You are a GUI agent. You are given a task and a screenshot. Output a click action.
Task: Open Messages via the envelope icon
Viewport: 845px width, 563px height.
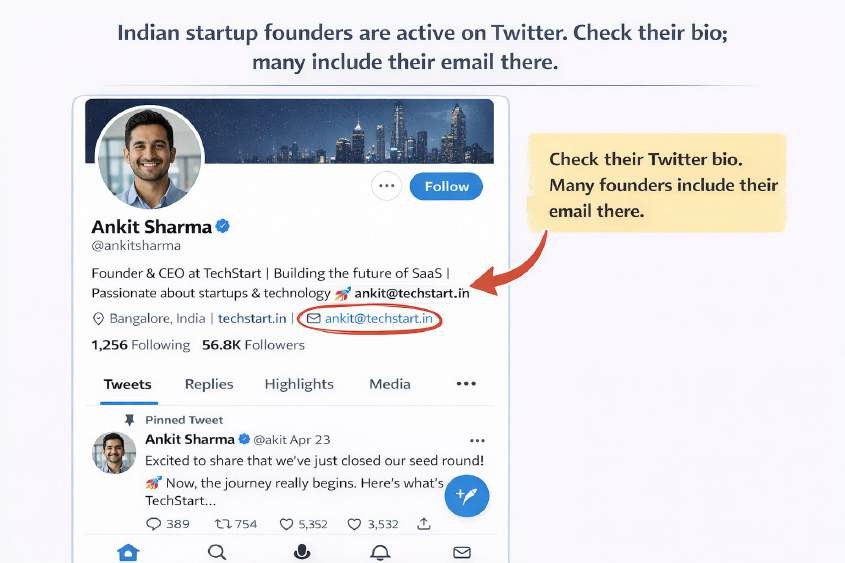(461, 552)
